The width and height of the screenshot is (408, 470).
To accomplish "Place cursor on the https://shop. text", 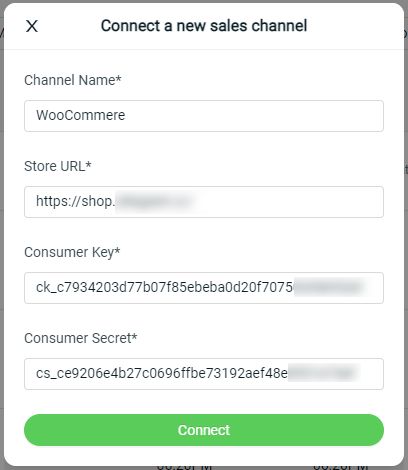I will tap(75, 201).
